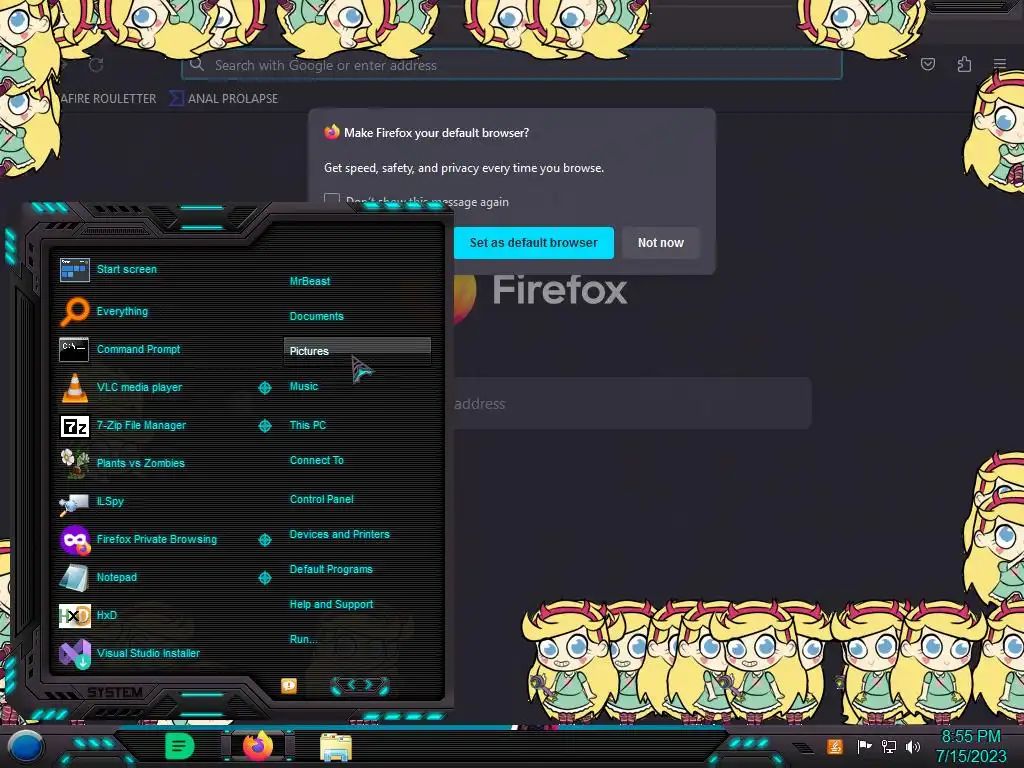Screen dimensions: 1024x768
Task: Dismiss prompt with Not now button
Action: [660, 243]
